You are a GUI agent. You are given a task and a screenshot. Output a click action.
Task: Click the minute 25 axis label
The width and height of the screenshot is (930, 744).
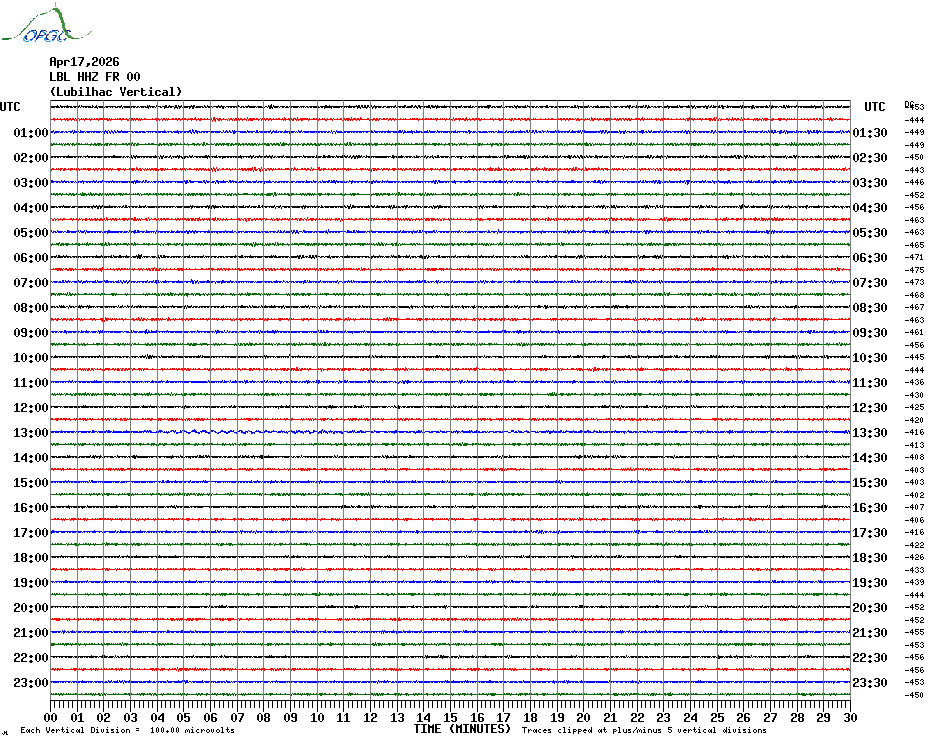tap(717, 718)
